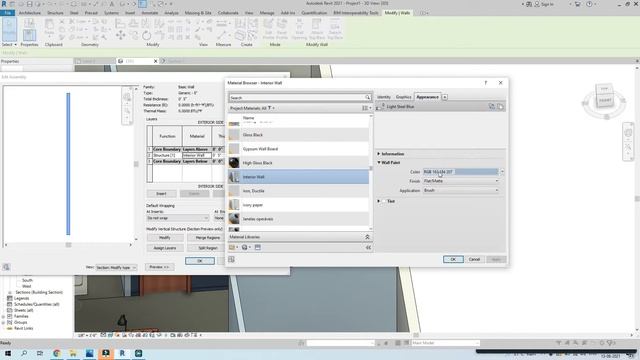The image size is (640, 360).
Task: Open Chrome from the Windows taskbar
Action: coord(57,353)
